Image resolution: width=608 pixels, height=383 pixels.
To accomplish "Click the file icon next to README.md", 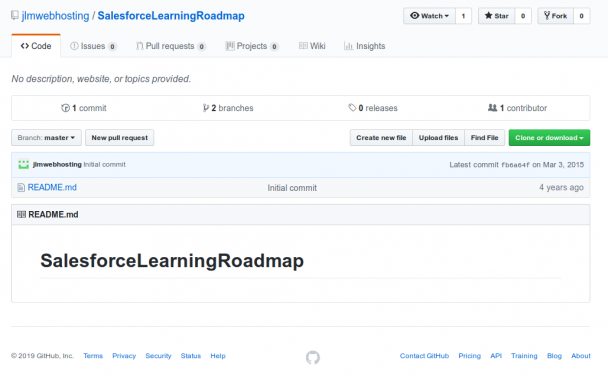I will click(21, 188).
